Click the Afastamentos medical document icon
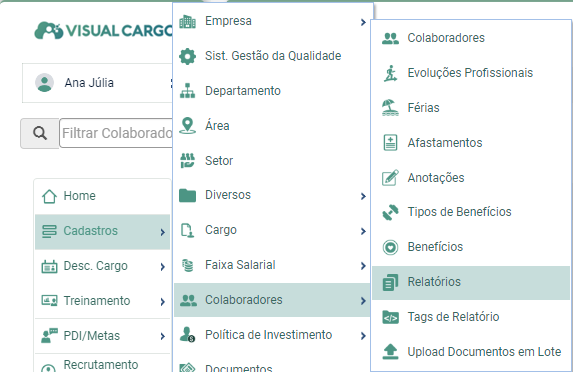573x372 pixels. click(x=390, y=143)
